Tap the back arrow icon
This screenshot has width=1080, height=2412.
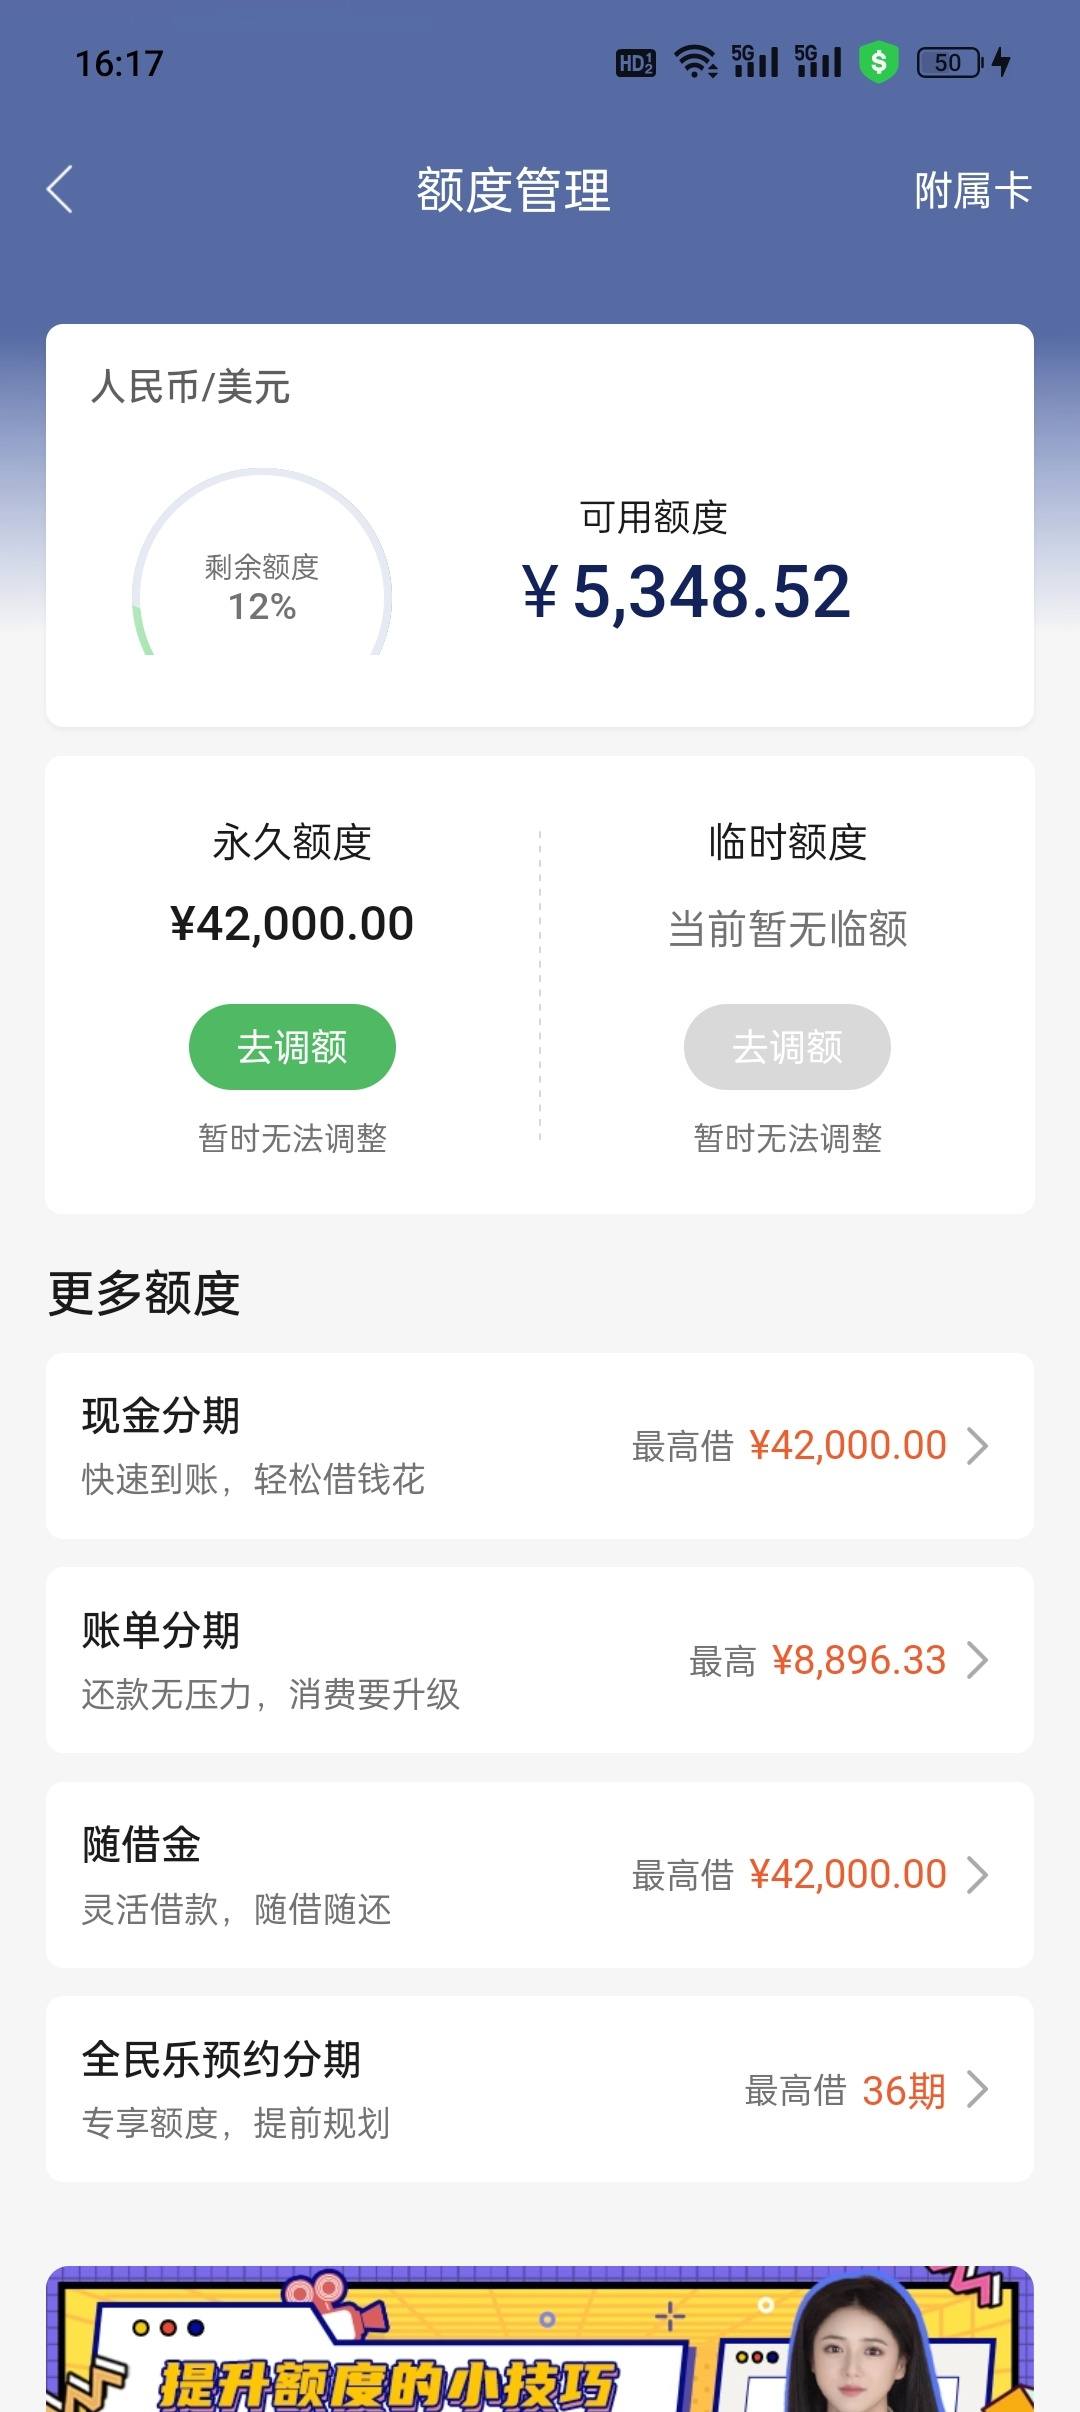60,190
